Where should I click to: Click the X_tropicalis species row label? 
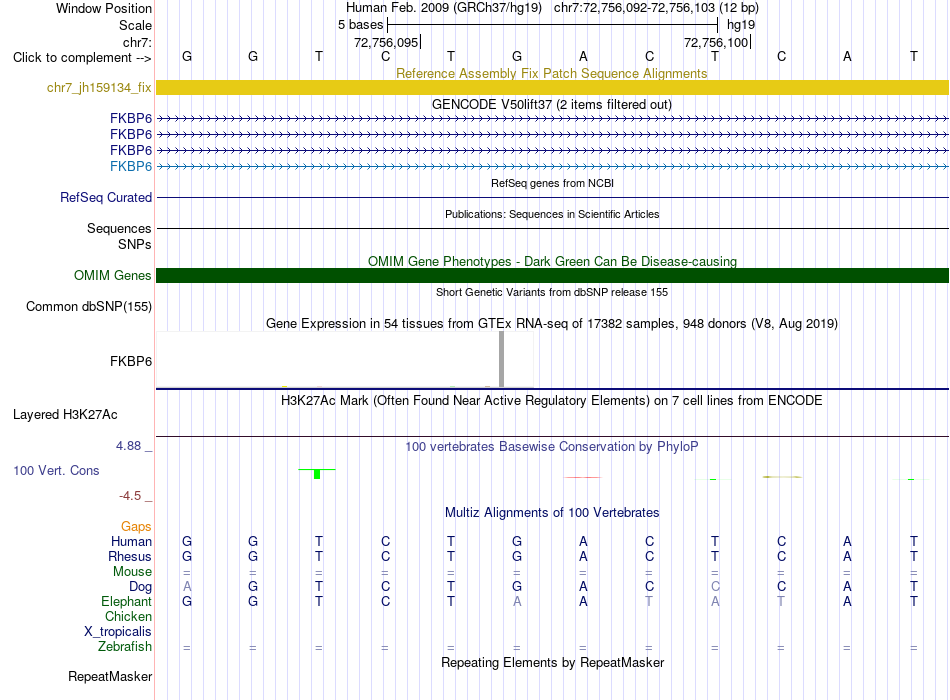(x=118, y=632)
